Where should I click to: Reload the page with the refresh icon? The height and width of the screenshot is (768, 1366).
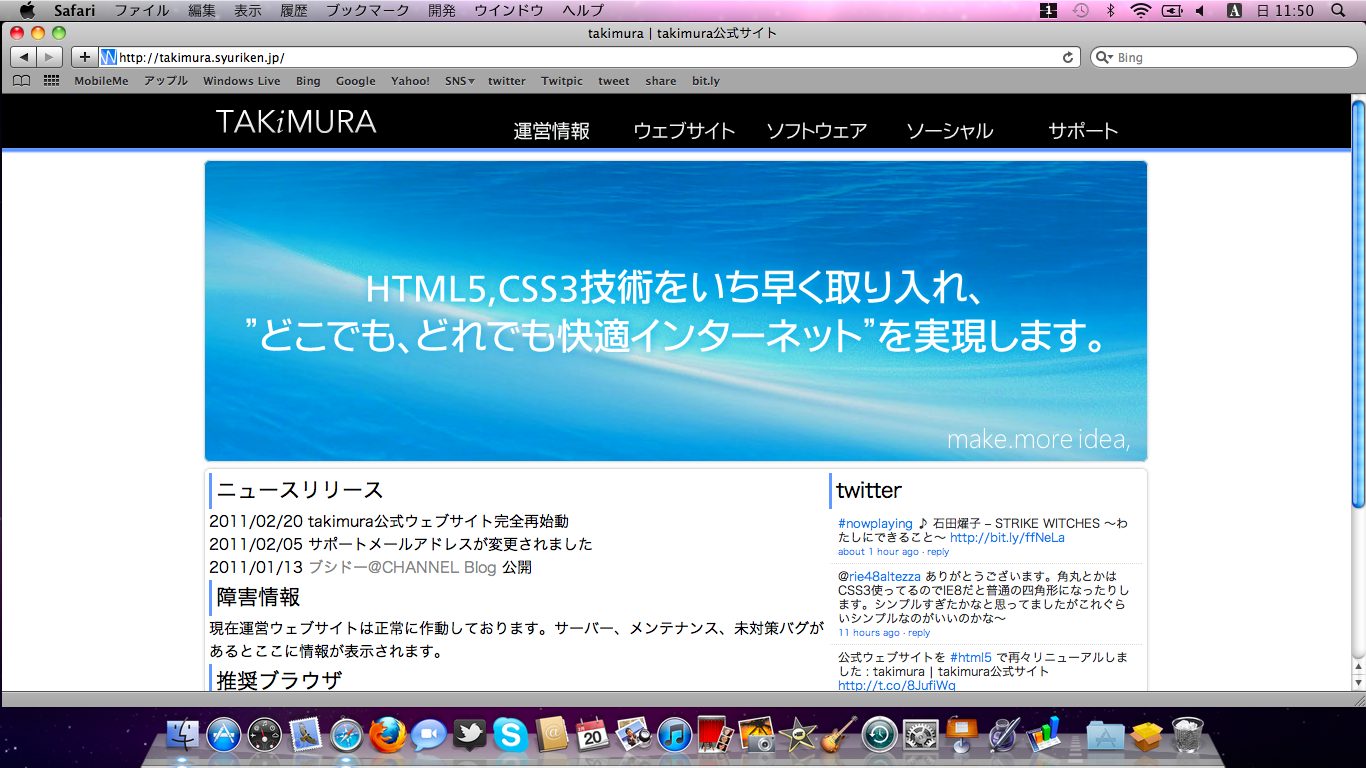coord(1068,57)
